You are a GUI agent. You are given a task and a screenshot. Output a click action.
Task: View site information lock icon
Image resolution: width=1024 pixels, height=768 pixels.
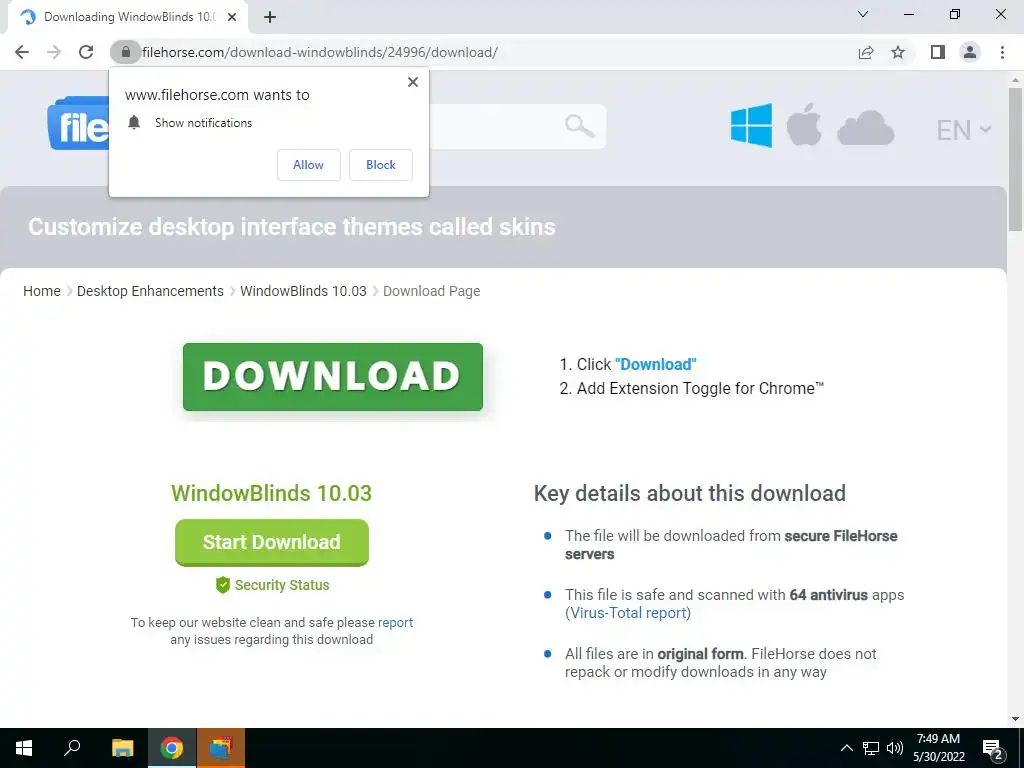coord(126,52)
